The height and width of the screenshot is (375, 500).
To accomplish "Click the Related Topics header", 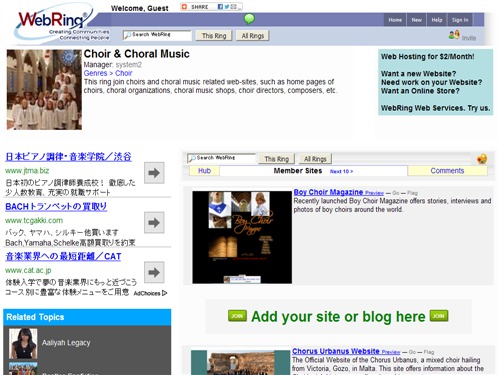I will (x=87, y=317).
